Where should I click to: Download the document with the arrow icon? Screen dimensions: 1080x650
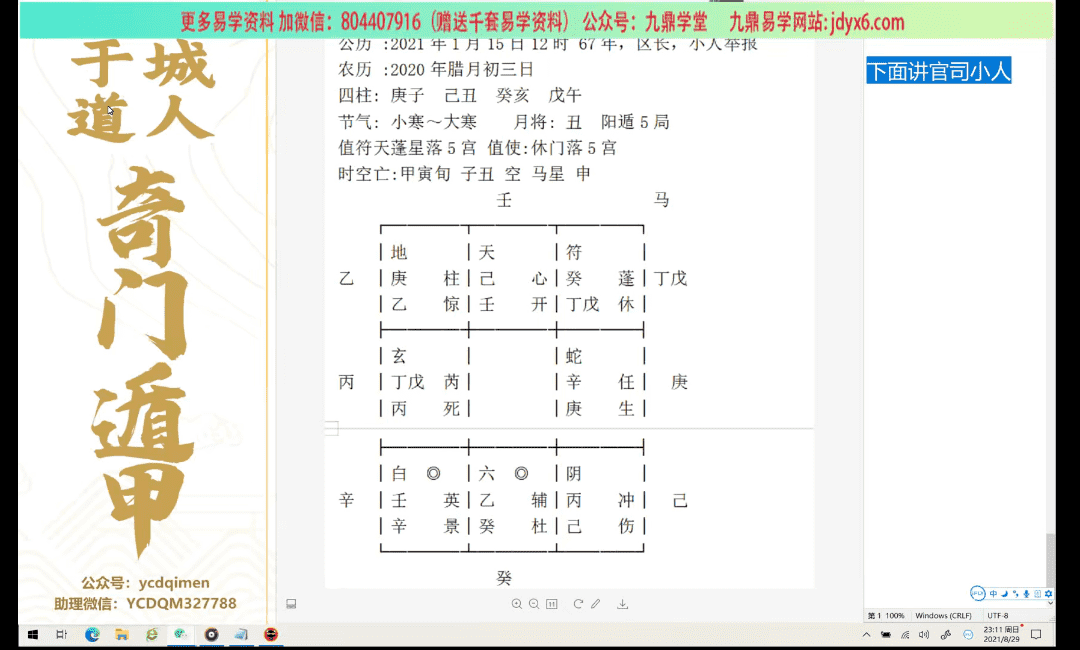(x=623, y=604)
